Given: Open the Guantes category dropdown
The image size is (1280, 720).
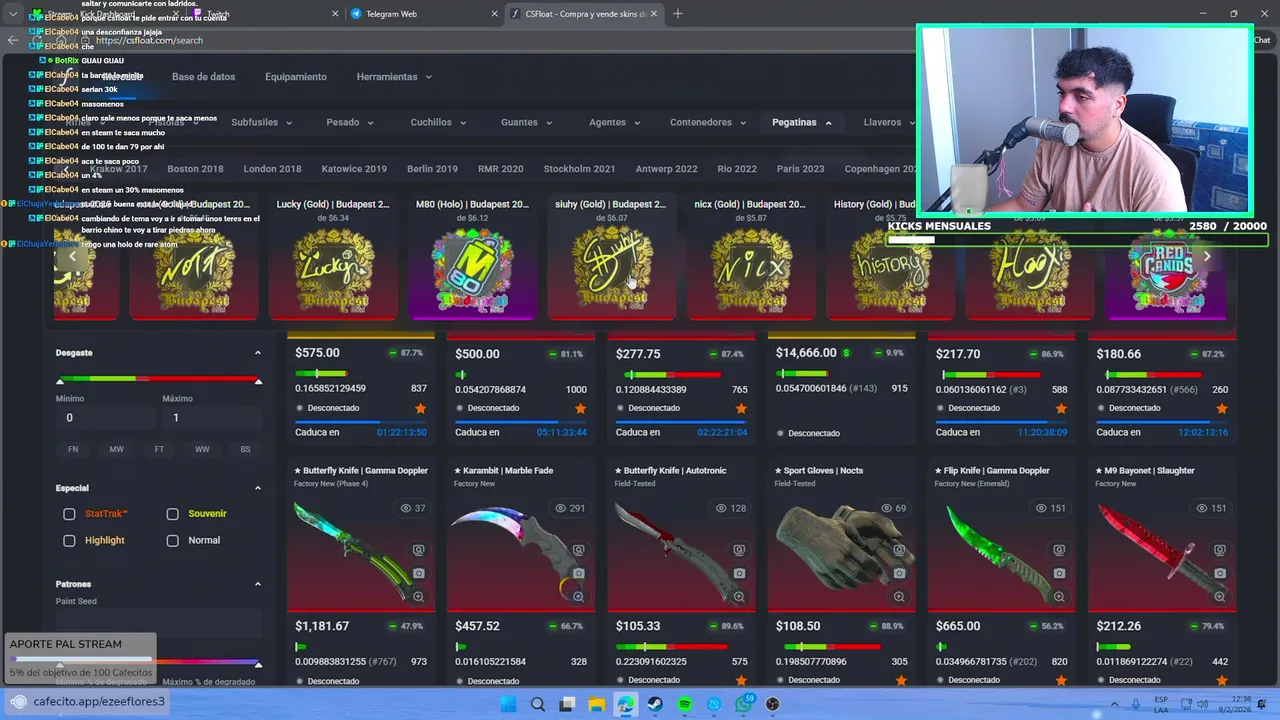Looking at the screenshot, I should (526, 122).
